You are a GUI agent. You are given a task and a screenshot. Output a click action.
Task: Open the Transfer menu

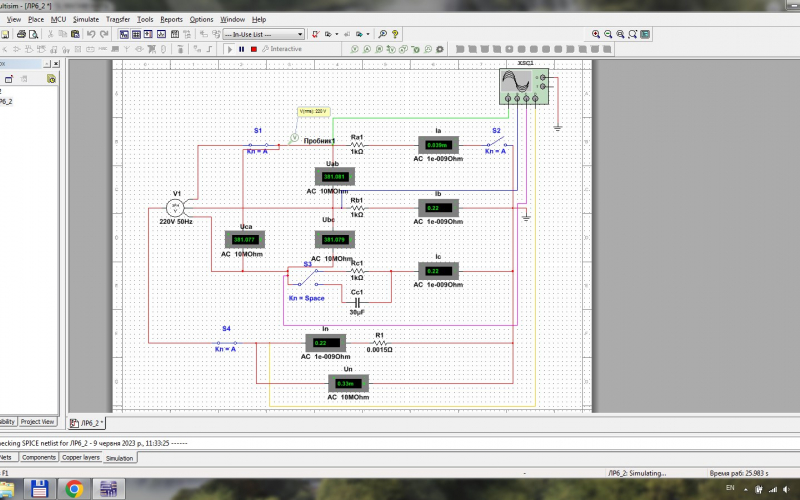(x=118, y=19)
